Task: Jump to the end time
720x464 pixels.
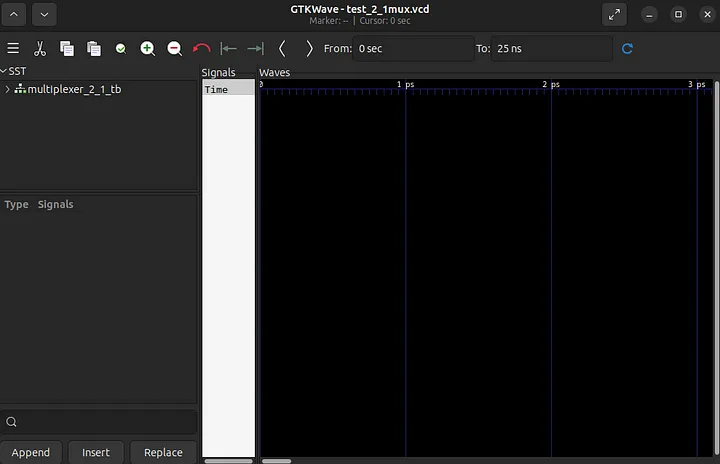Action: click(256, 48)
